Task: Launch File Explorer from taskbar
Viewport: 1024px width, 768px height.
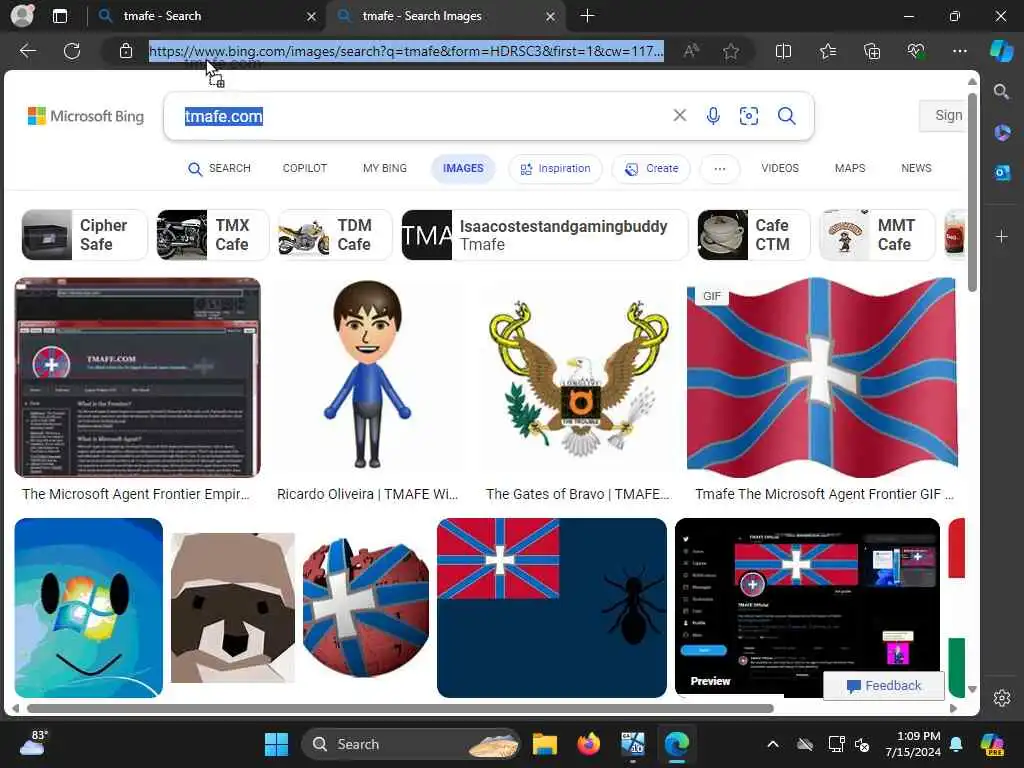Action: [x=544, y=744]
